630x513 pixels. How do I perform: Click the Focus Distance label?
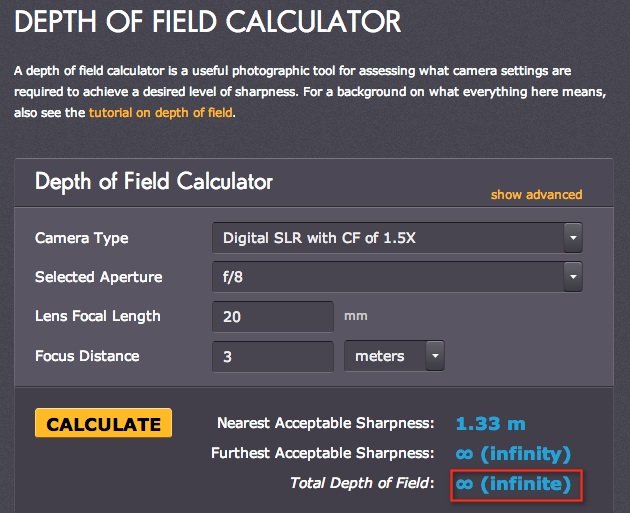87,356
